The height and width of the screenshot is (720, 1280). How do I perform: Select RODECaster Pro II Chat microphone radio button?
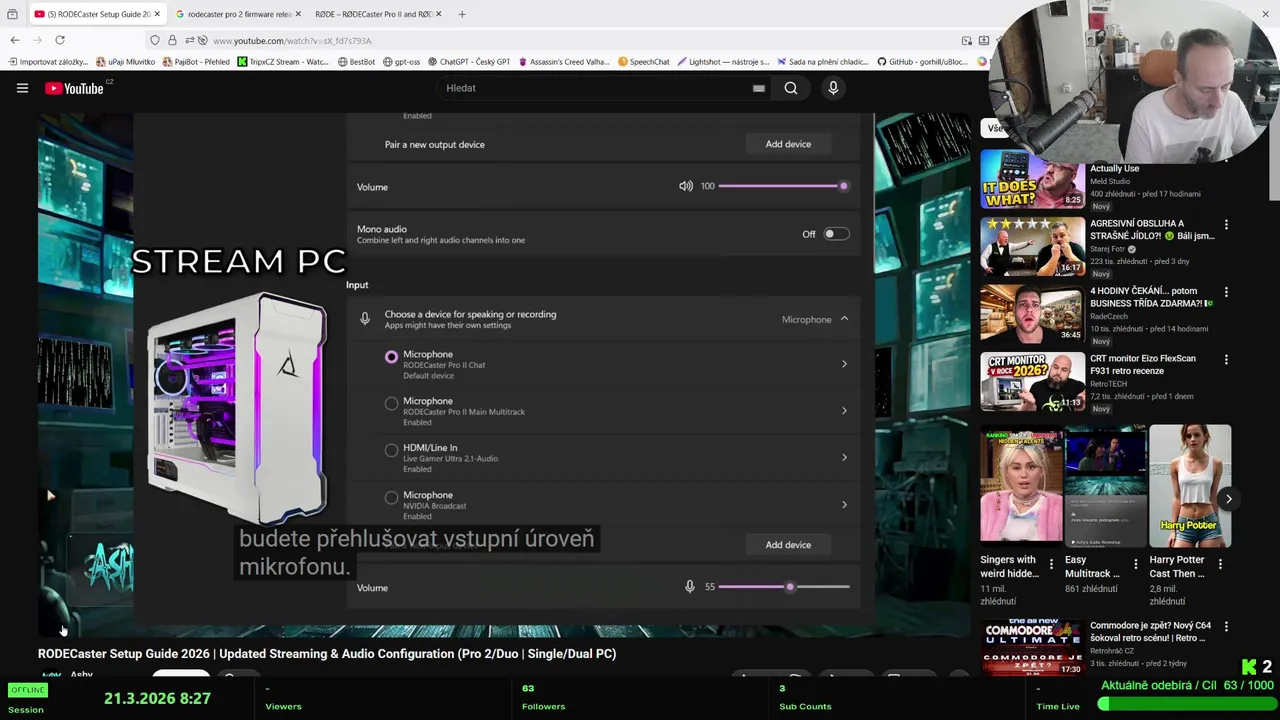pyautogui.click(x=391, y=356)
